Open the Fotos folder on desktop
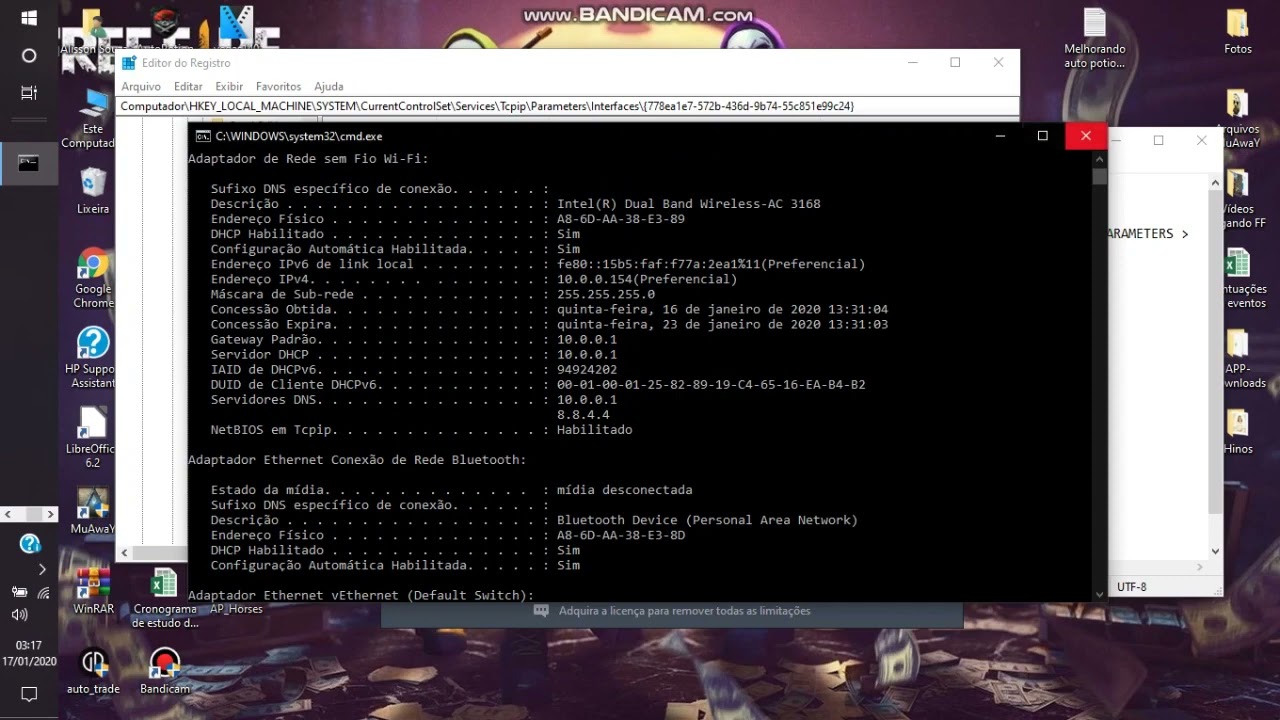 pos(1238,31)
